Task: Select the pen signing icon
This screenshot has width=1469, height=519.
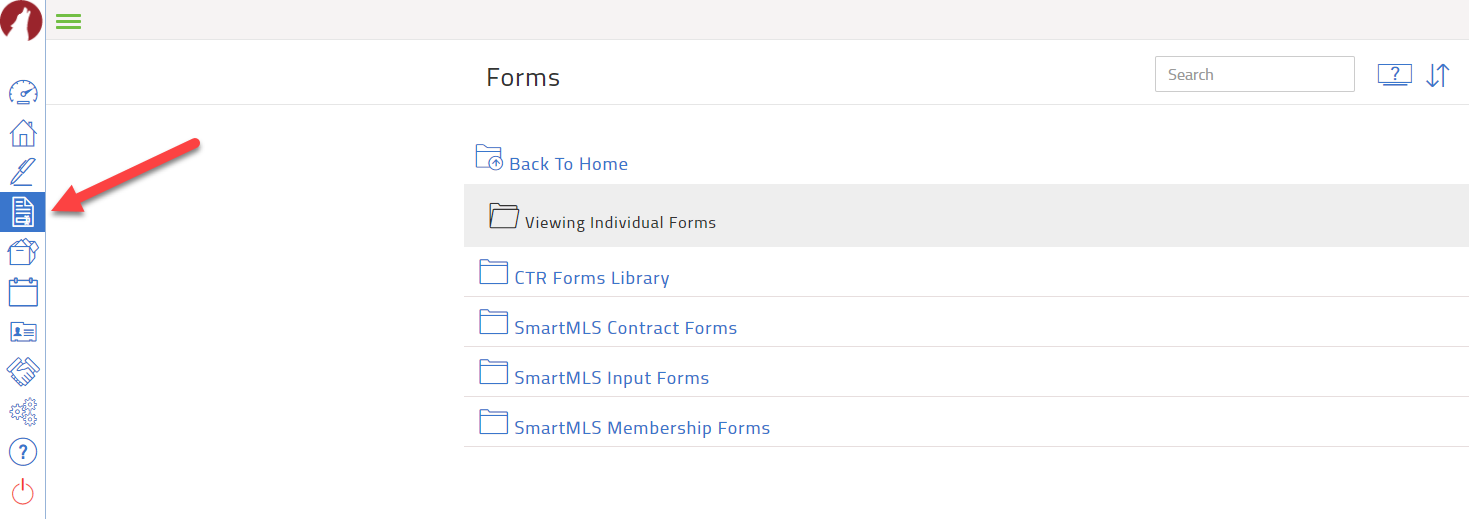Action: [x=23, y=171]
